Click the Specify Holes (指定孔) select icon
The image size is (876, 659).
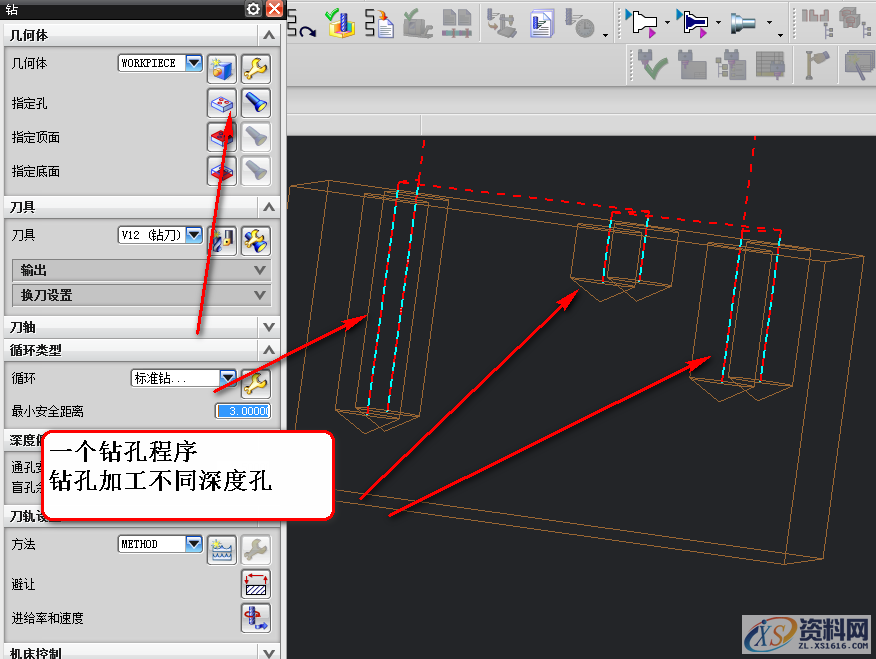point(221,103)
